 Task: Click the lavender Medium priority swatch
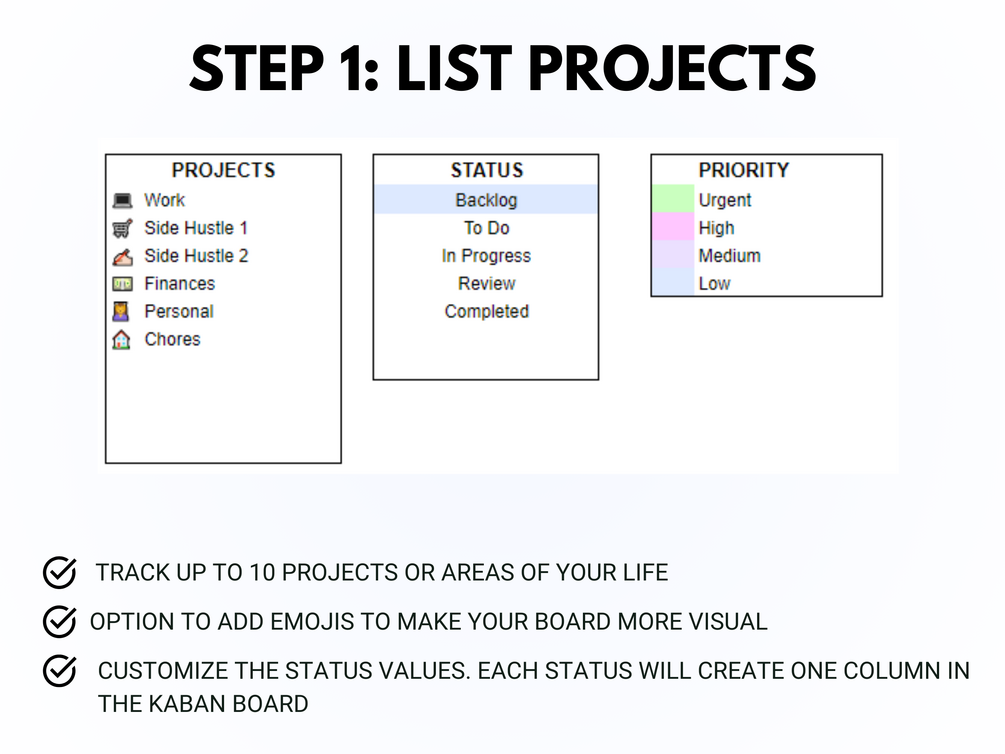[x=673, y=255]
